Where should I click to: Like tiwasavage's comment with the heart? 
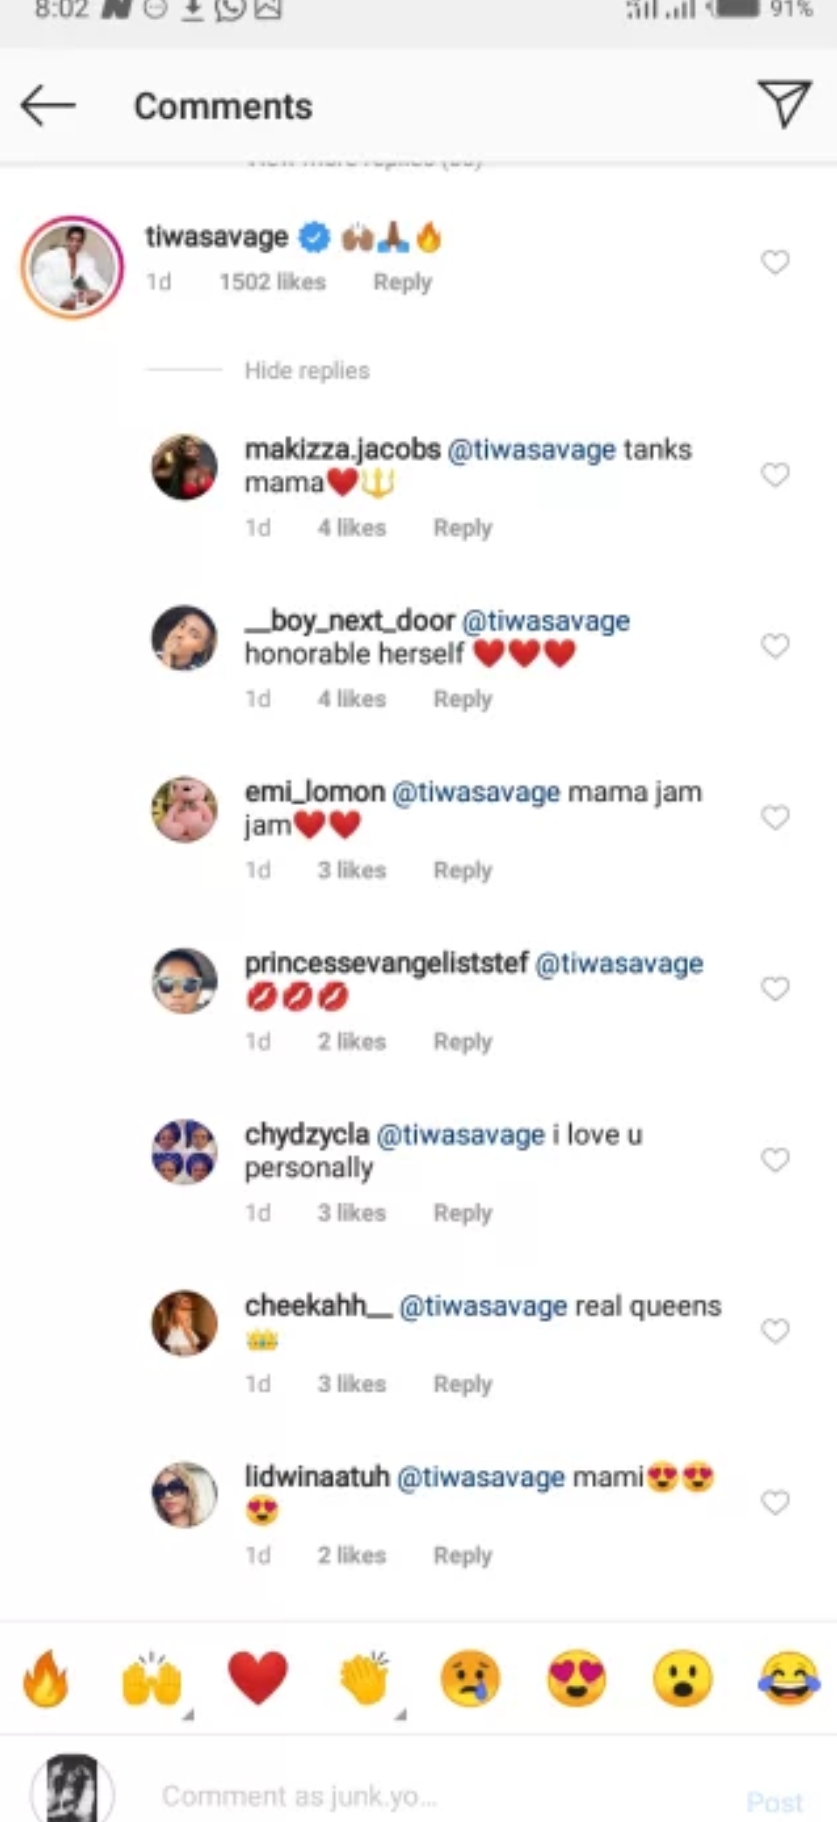point(775,262)
